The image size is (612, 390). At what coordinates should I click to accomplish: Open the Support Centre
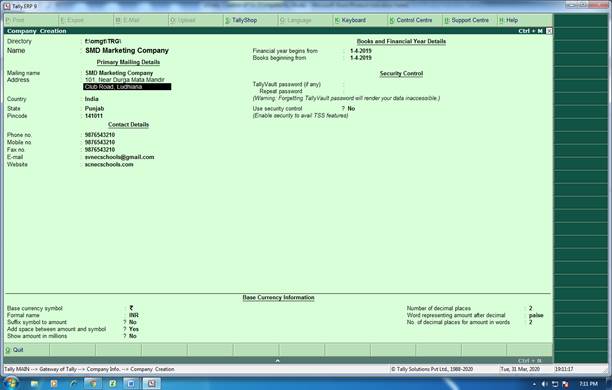[x=466, y=20]
